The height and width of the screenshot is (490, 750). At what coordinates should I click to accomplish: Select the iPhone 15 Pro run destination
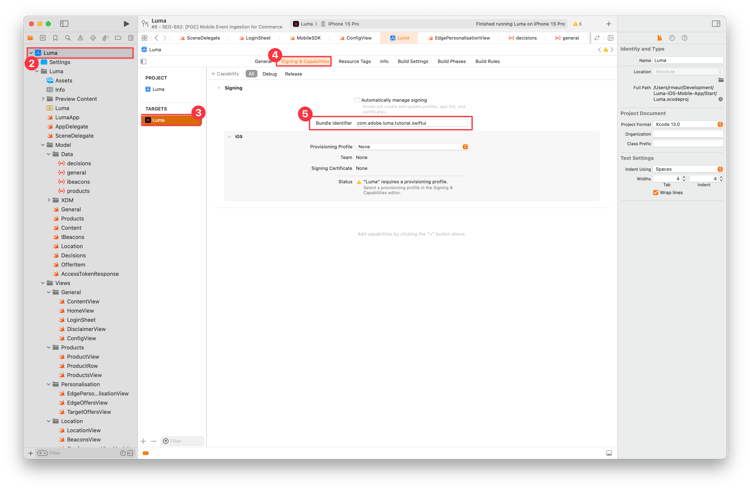(x=340, y=24)
